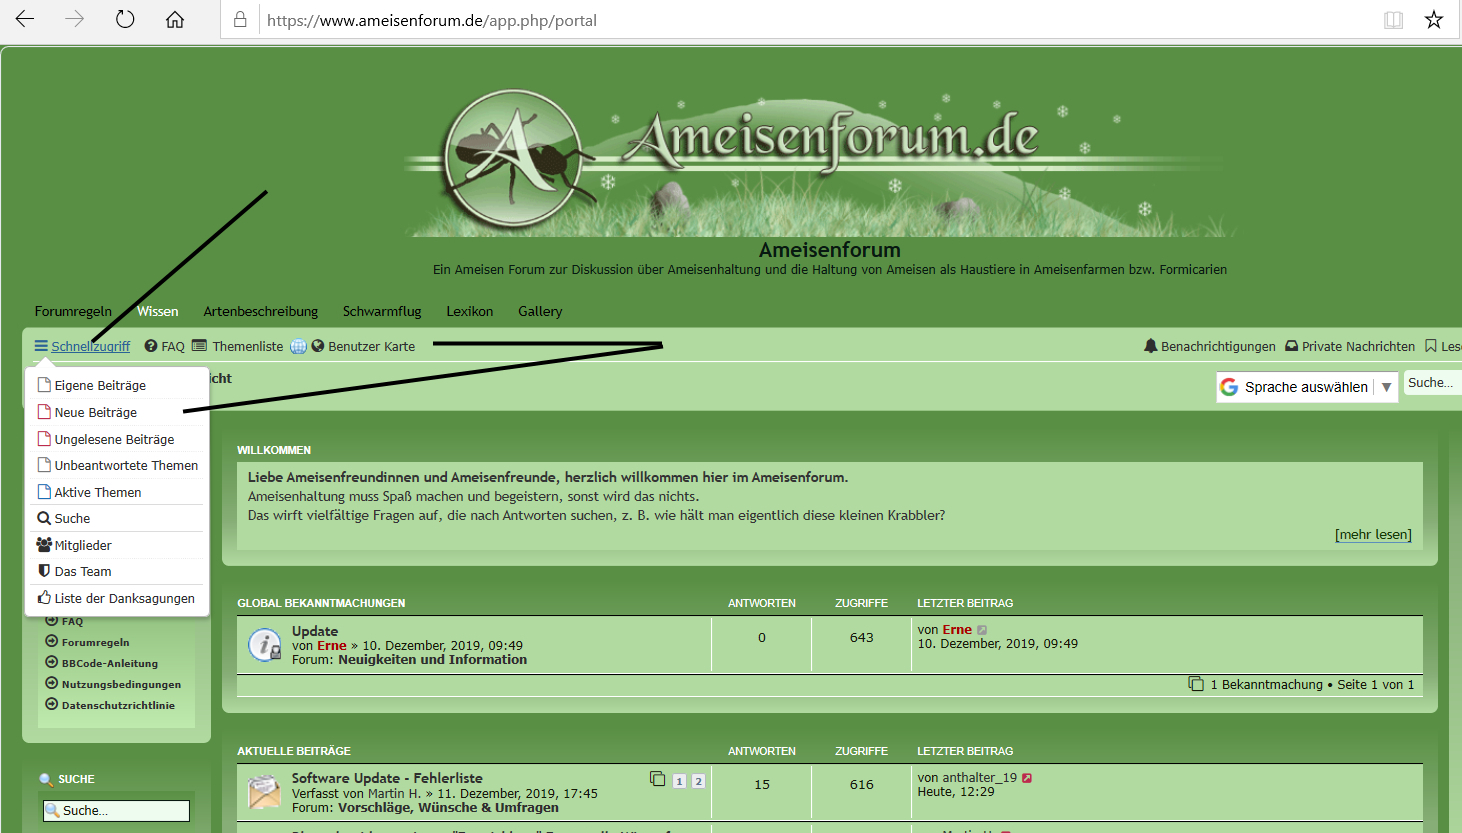Click the Update announcement info icon
Screen dimensions: 1462x833
264,645
